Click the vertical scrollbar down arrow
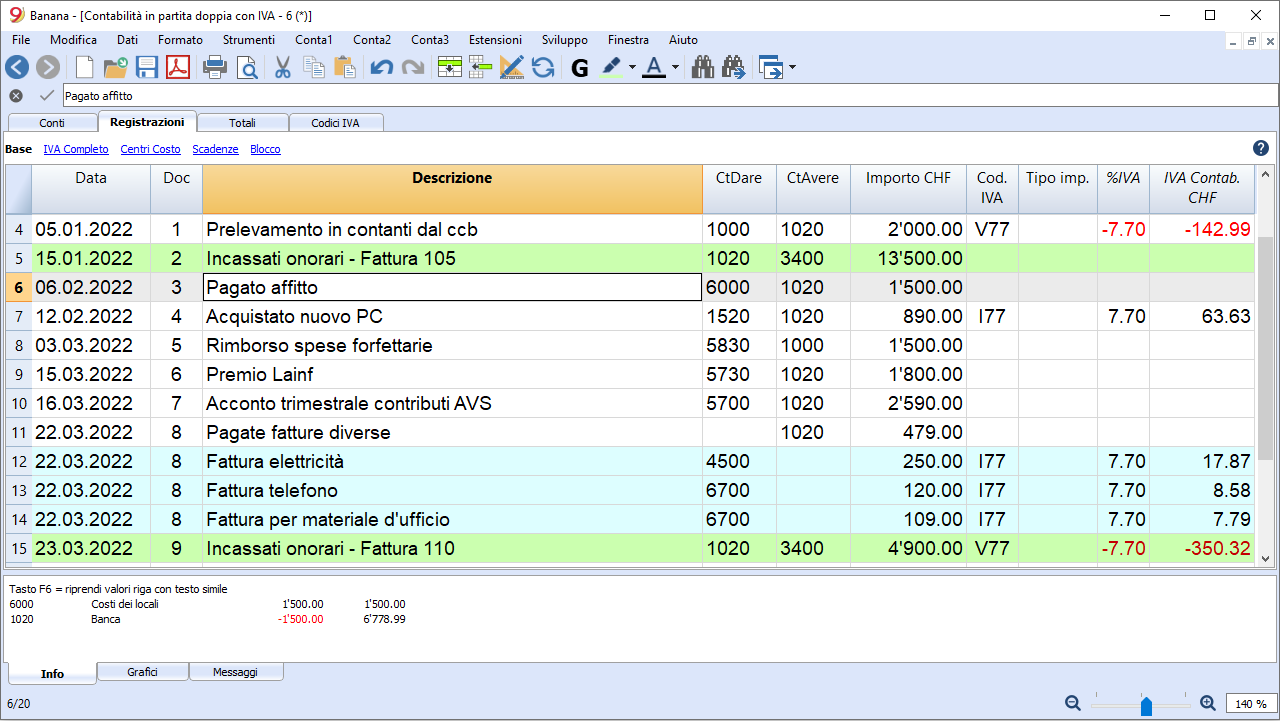 1266,559
